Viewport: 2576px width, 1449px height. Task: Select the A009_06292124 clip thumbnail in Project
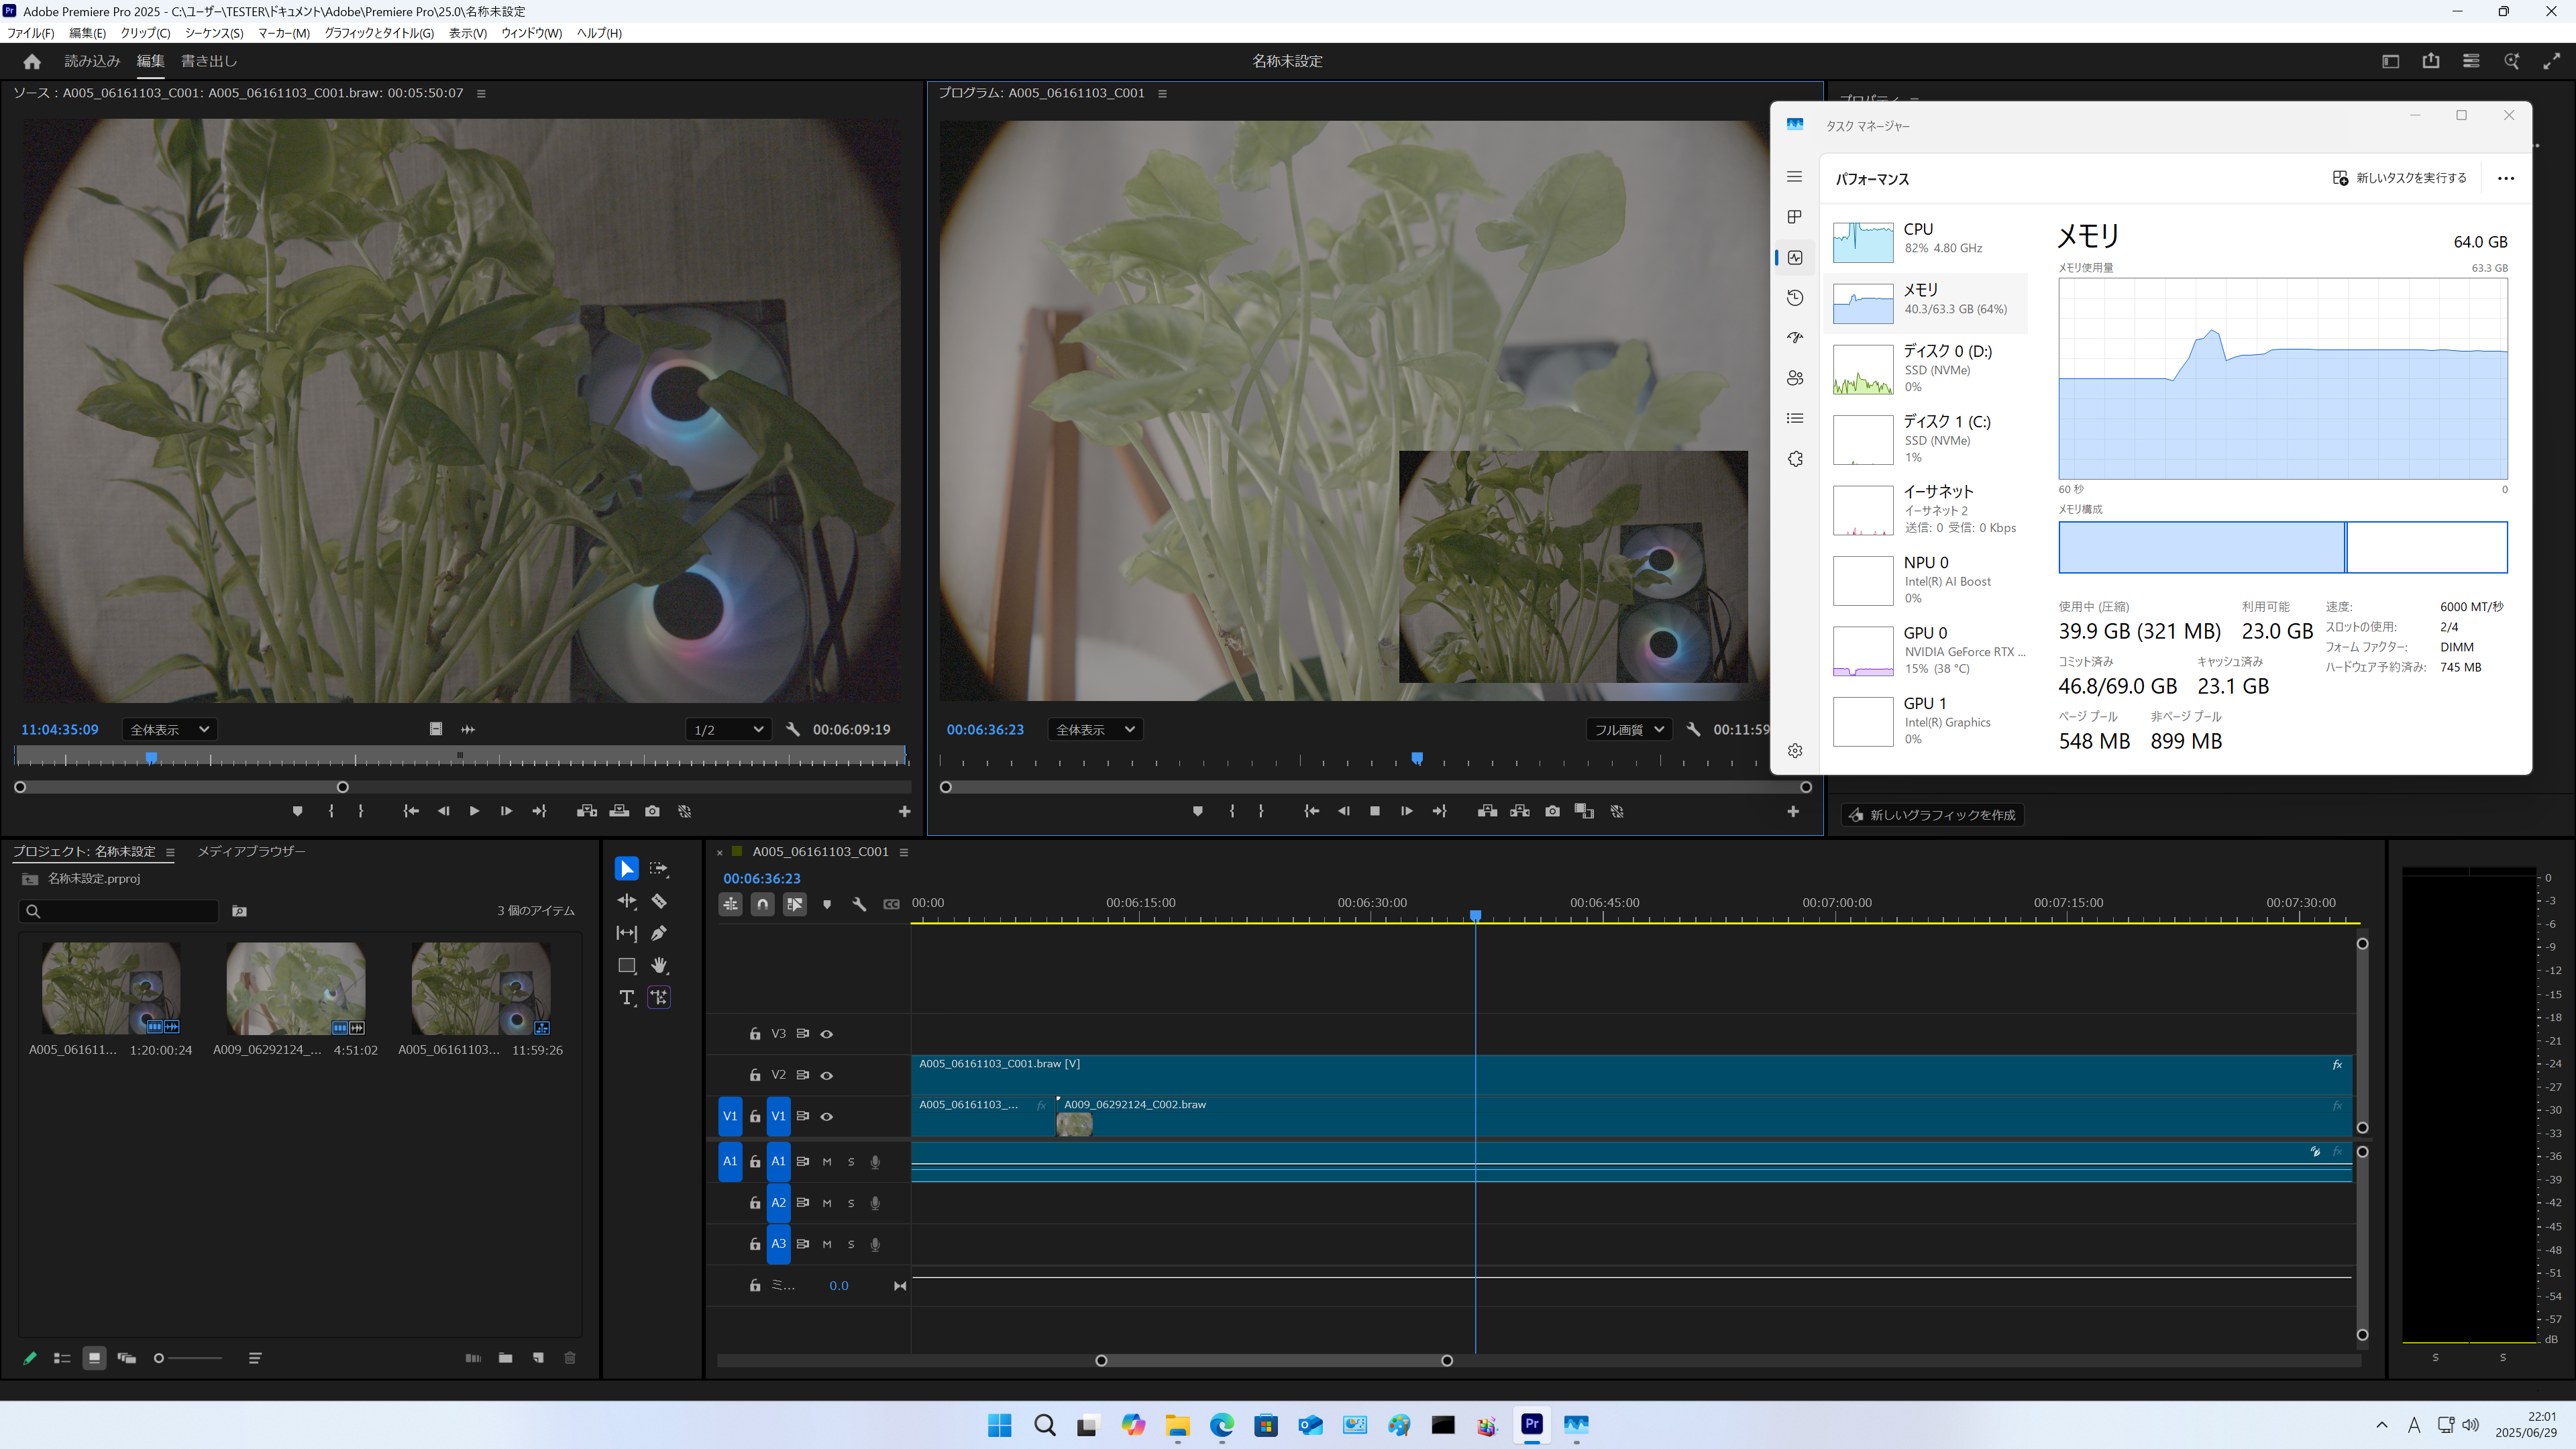click(296, 988)
